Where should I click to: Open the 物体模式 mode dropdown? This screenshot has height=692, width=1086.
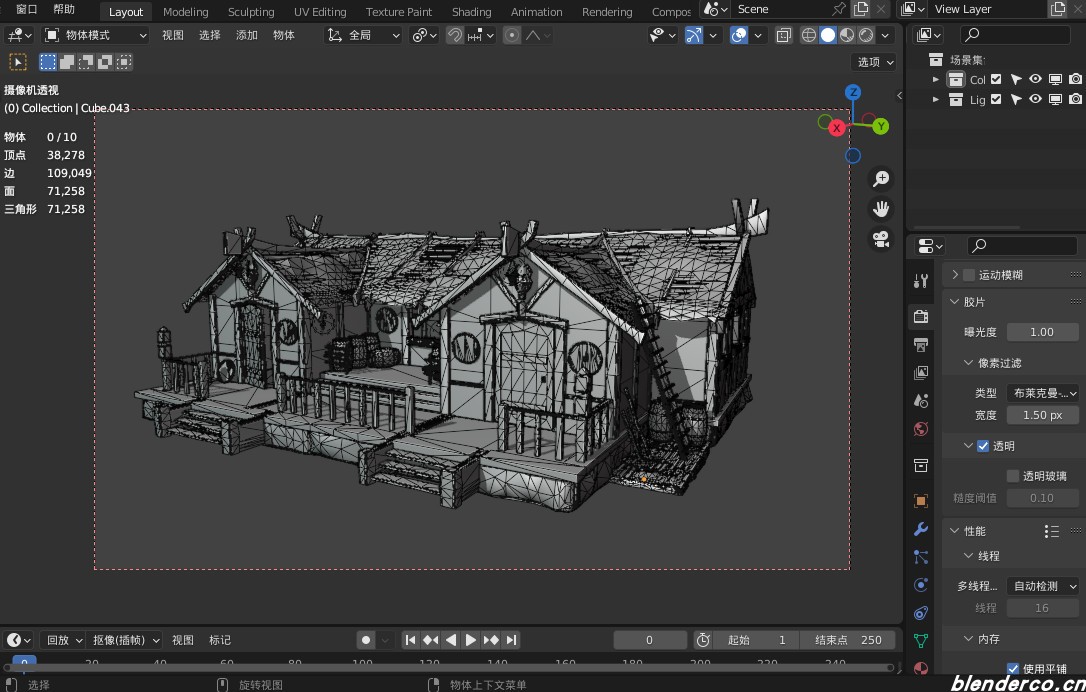click(96, 35)
